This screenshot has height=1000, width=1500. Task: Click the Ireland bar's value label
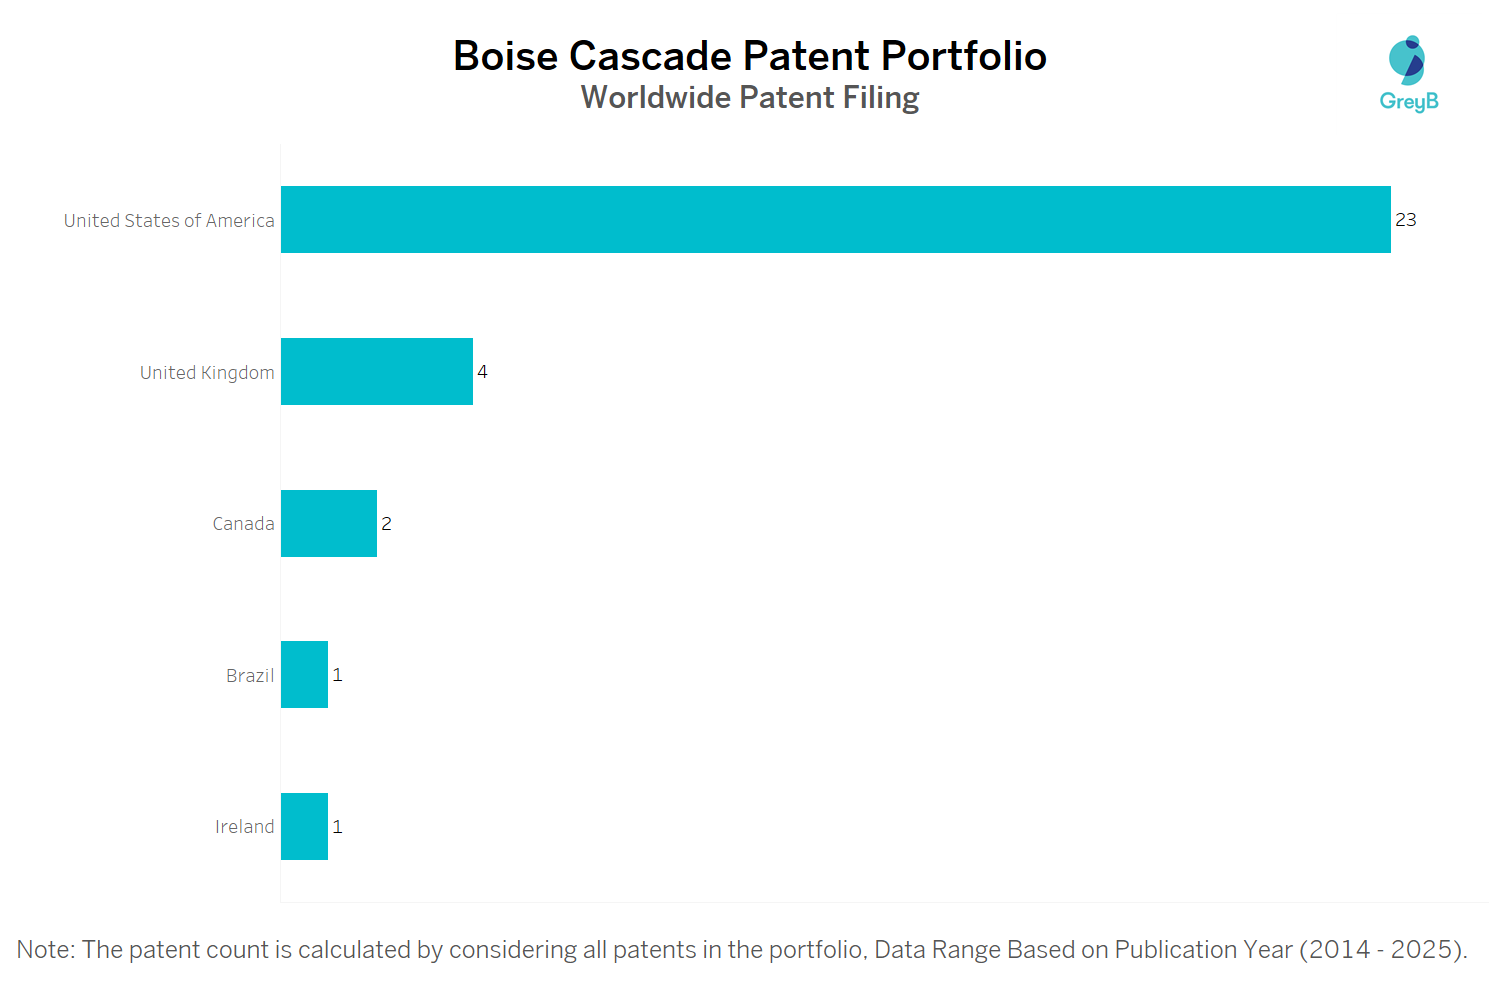pyautogui.click(x=338, y=827)
